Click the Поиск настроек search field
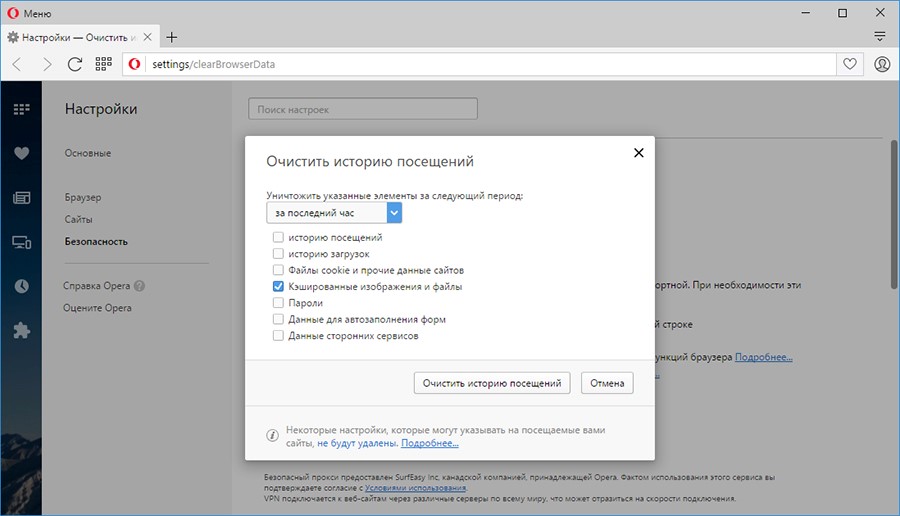This screenshot has height=516, width=900. pyautogui.click(x=363, y=109)
